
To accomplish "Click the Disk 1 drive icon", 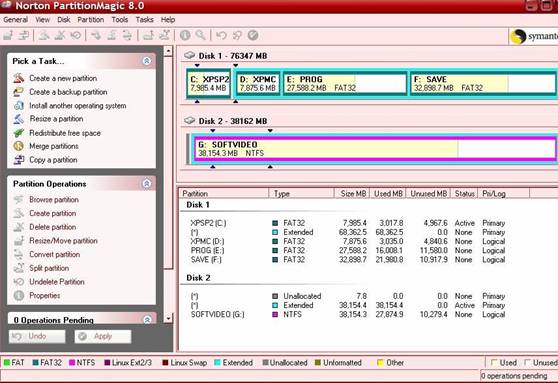I will pos(190,56).
